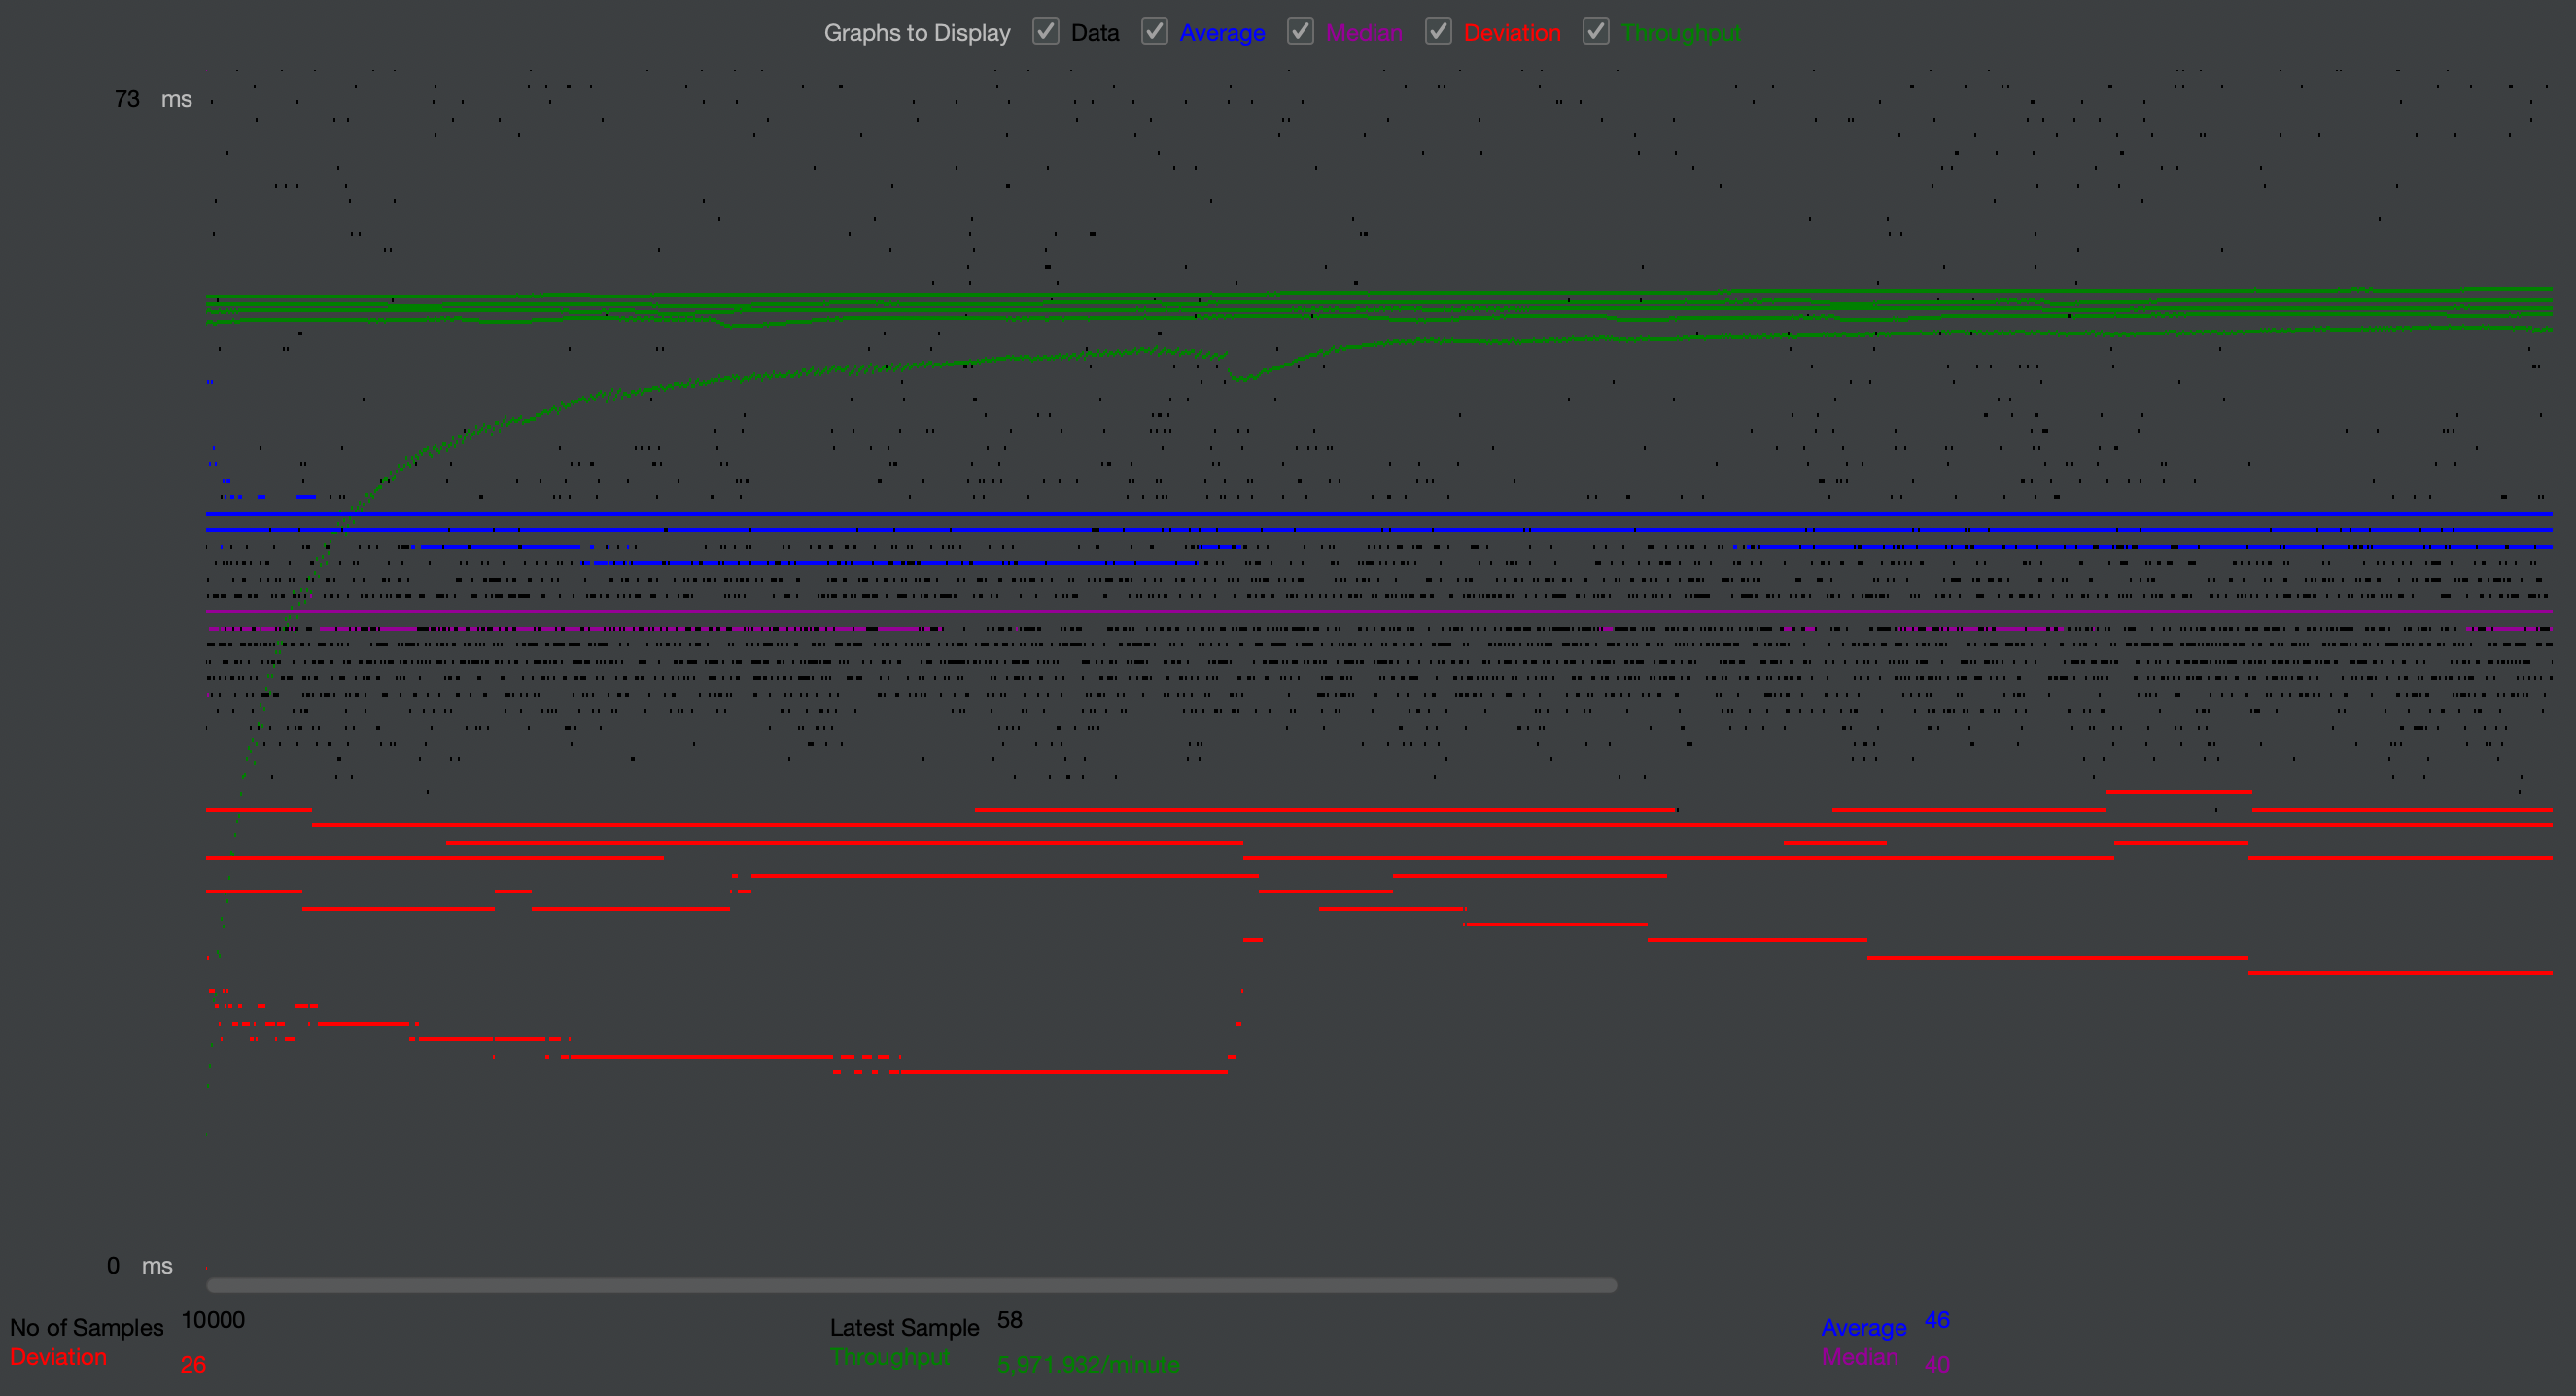Disable the Median graph checkbox
This screenshot has width=2576, height=1396.
click(x=1299, y=32)
